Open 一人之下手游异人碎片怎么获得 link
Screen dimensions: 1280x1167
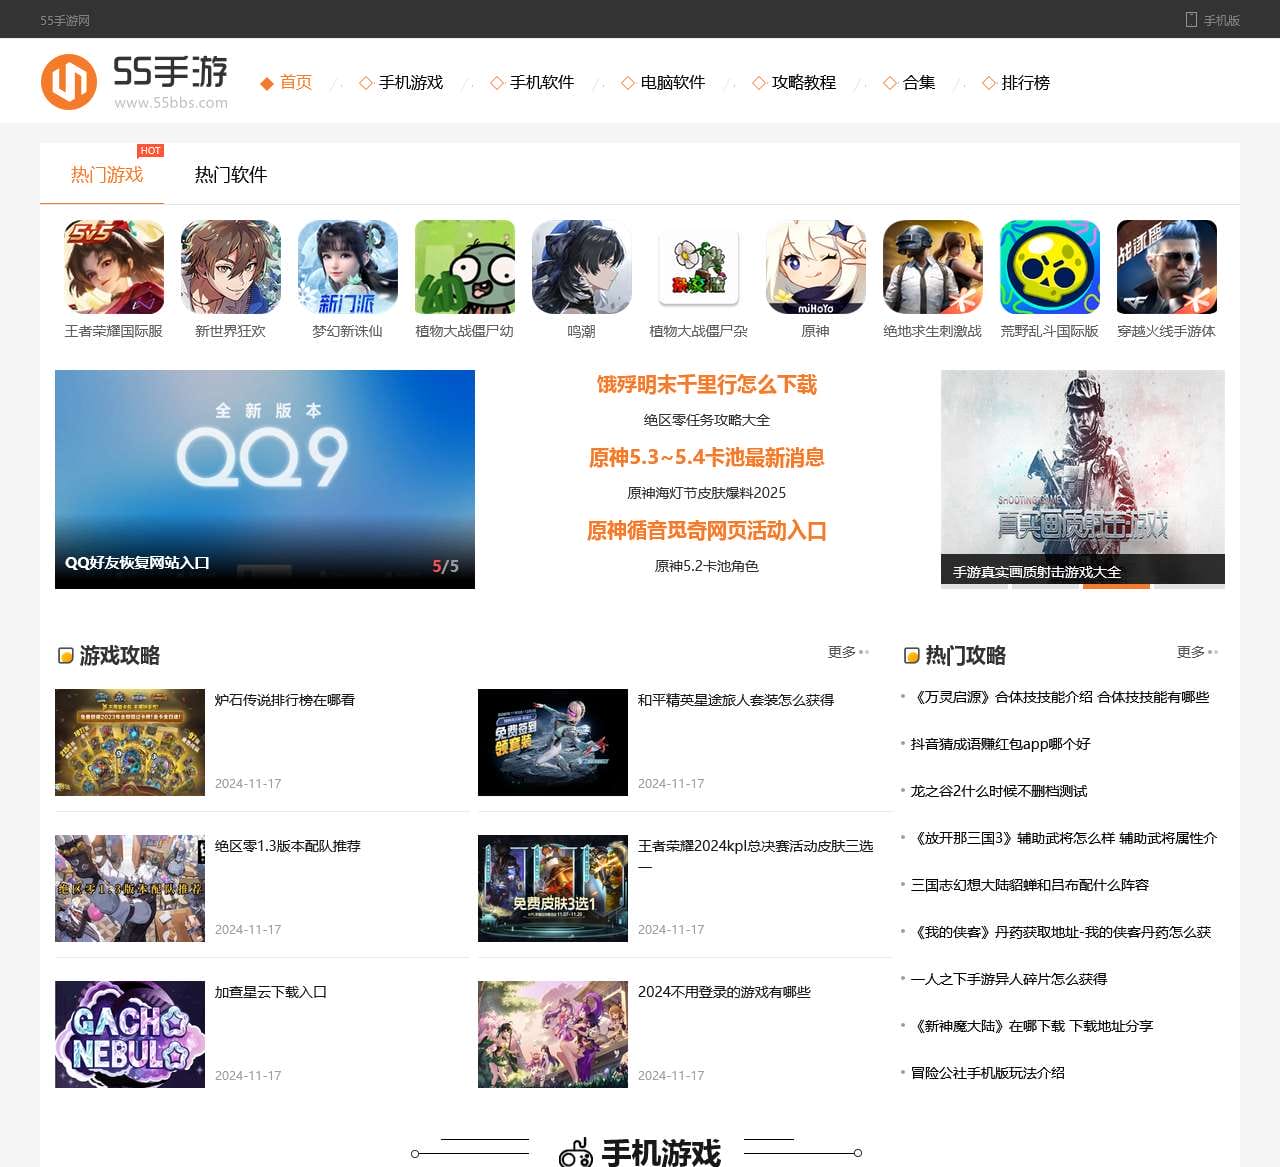coord(1009,979)
